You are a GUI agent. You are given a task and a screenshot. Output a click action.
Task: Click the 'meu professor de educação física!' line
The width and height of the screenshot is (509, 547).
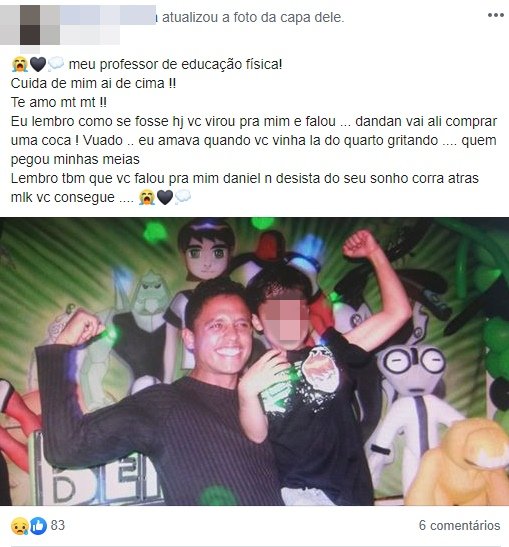point(175,64)
